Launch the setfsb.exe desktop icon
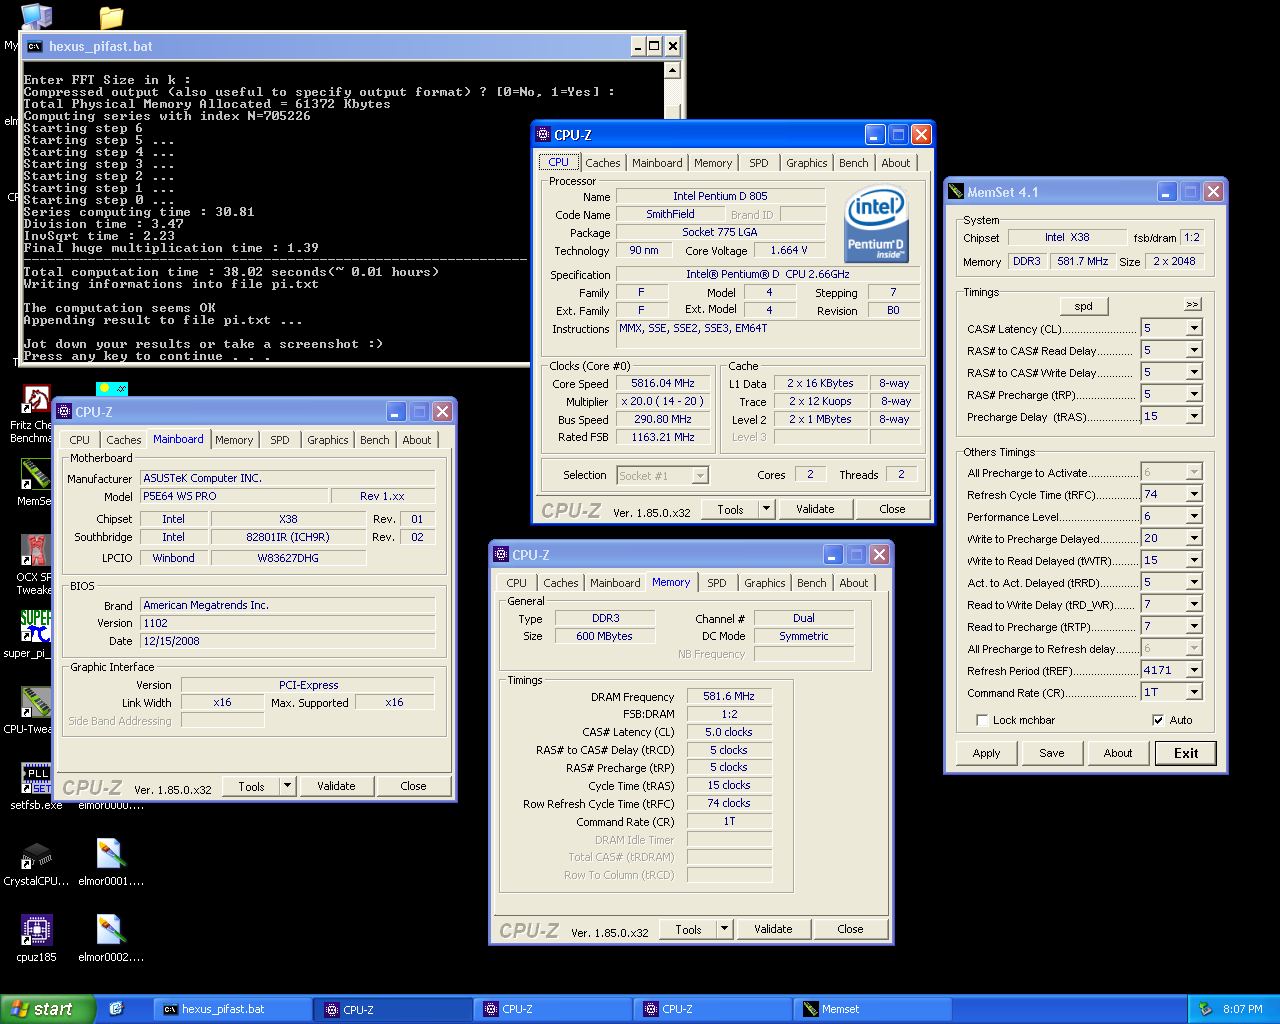This screenshot has width=1280, height=1024. coord(36,778)
